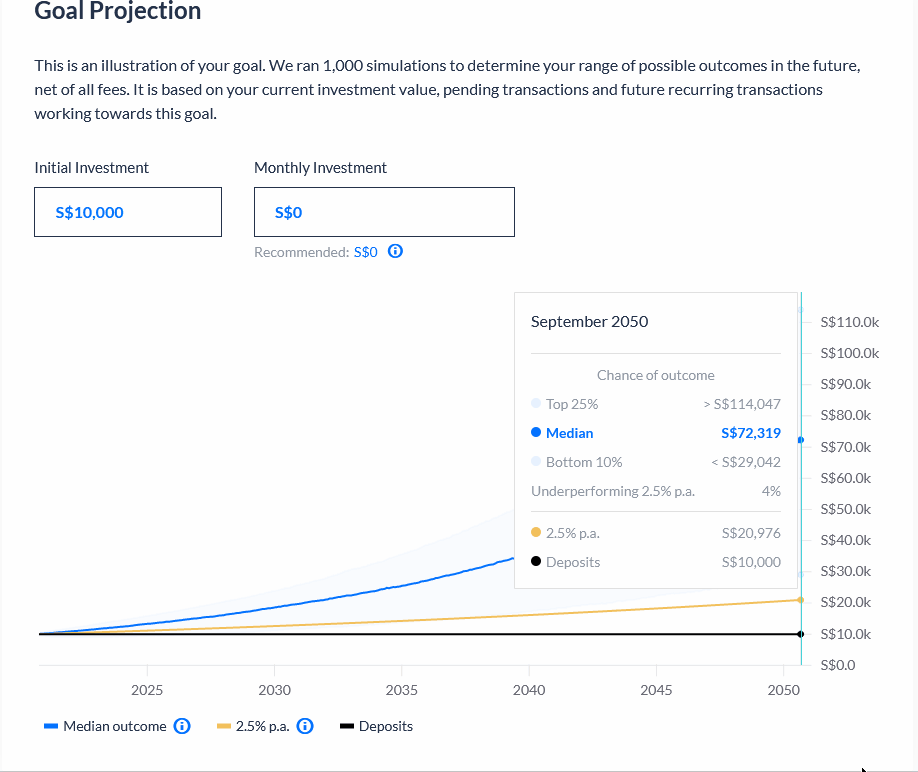Click info icon beside Median outcome legend

182,726
